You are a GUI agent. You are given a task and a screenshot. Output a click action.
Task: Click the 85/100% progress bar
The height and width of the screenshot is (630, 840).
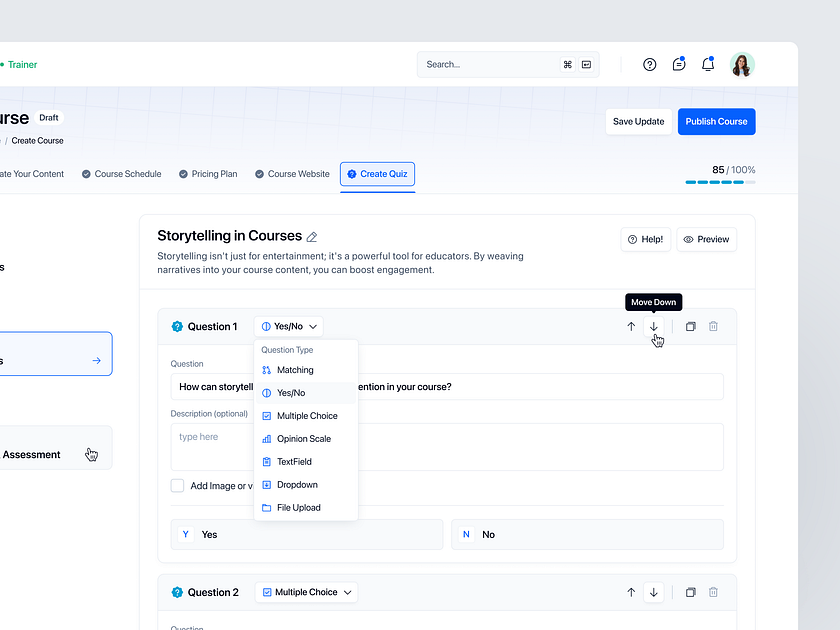pyautogui.click(x=720, y=182)
